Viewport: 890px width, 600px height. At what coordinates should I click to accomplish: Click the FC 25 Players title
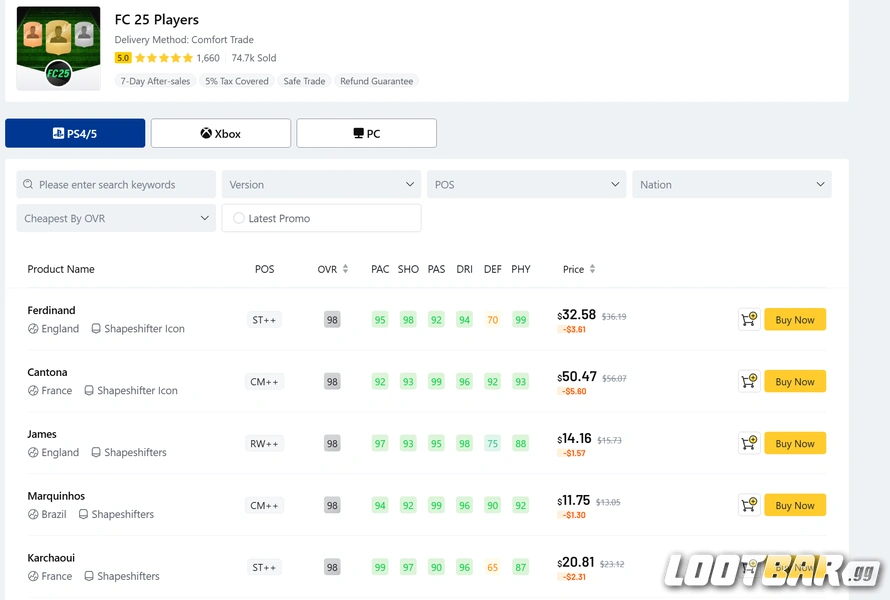coord(157,20)
